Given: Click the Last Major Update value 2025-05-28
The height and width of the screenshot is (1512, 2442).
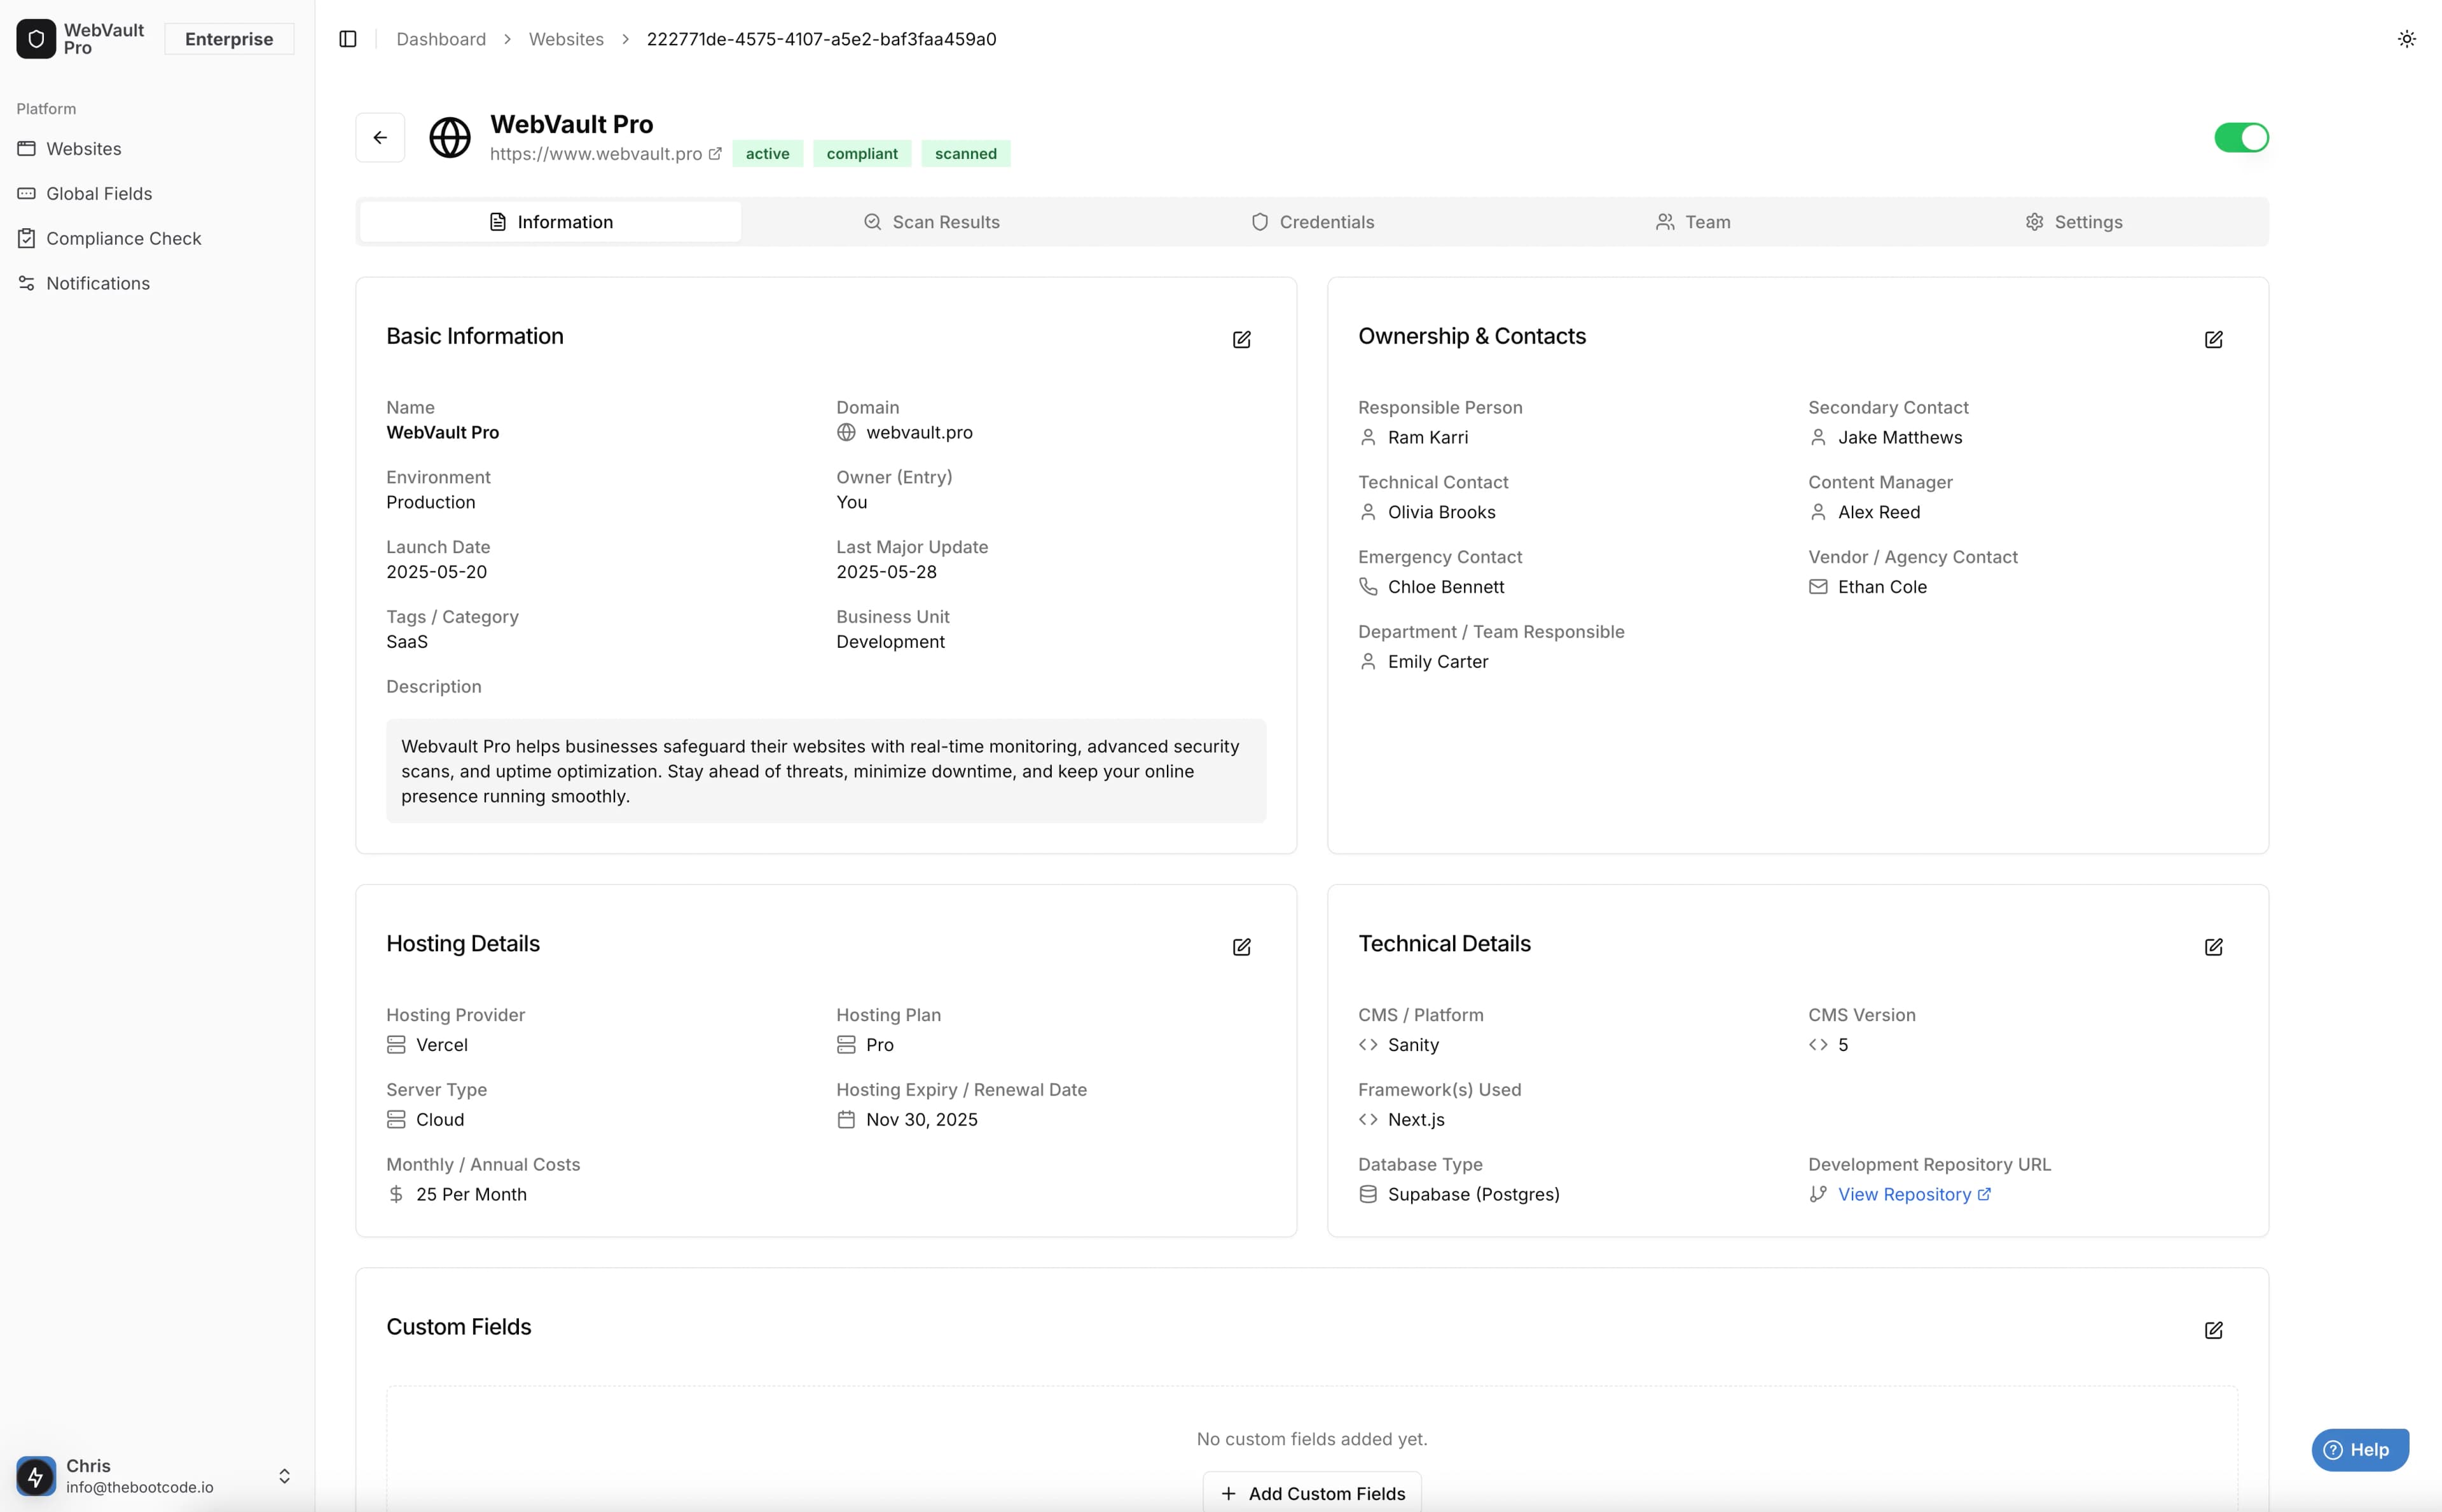Looking at the screenshot, I should click(886, 572).
